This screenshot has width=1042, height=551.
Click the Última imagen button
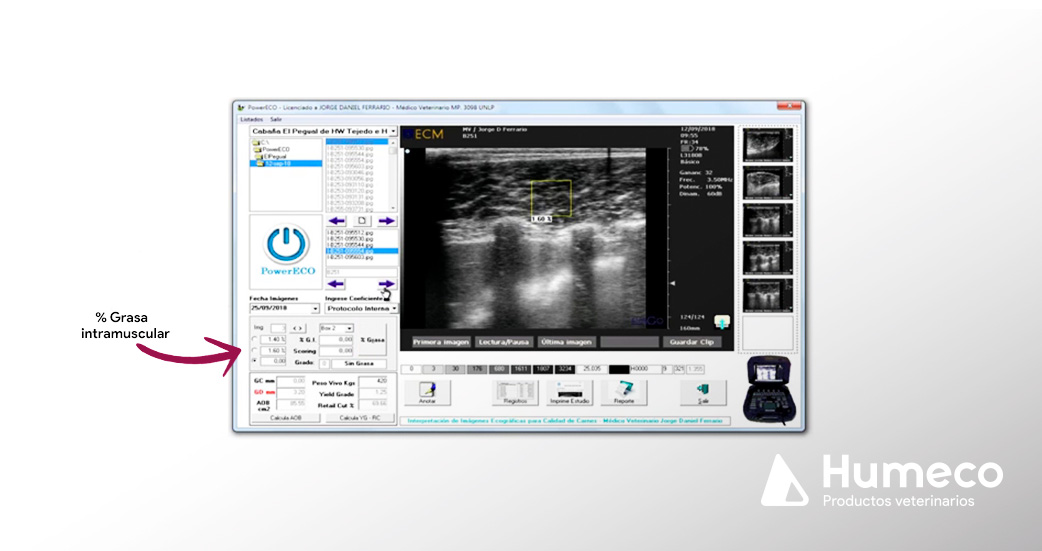coord(566,342)
